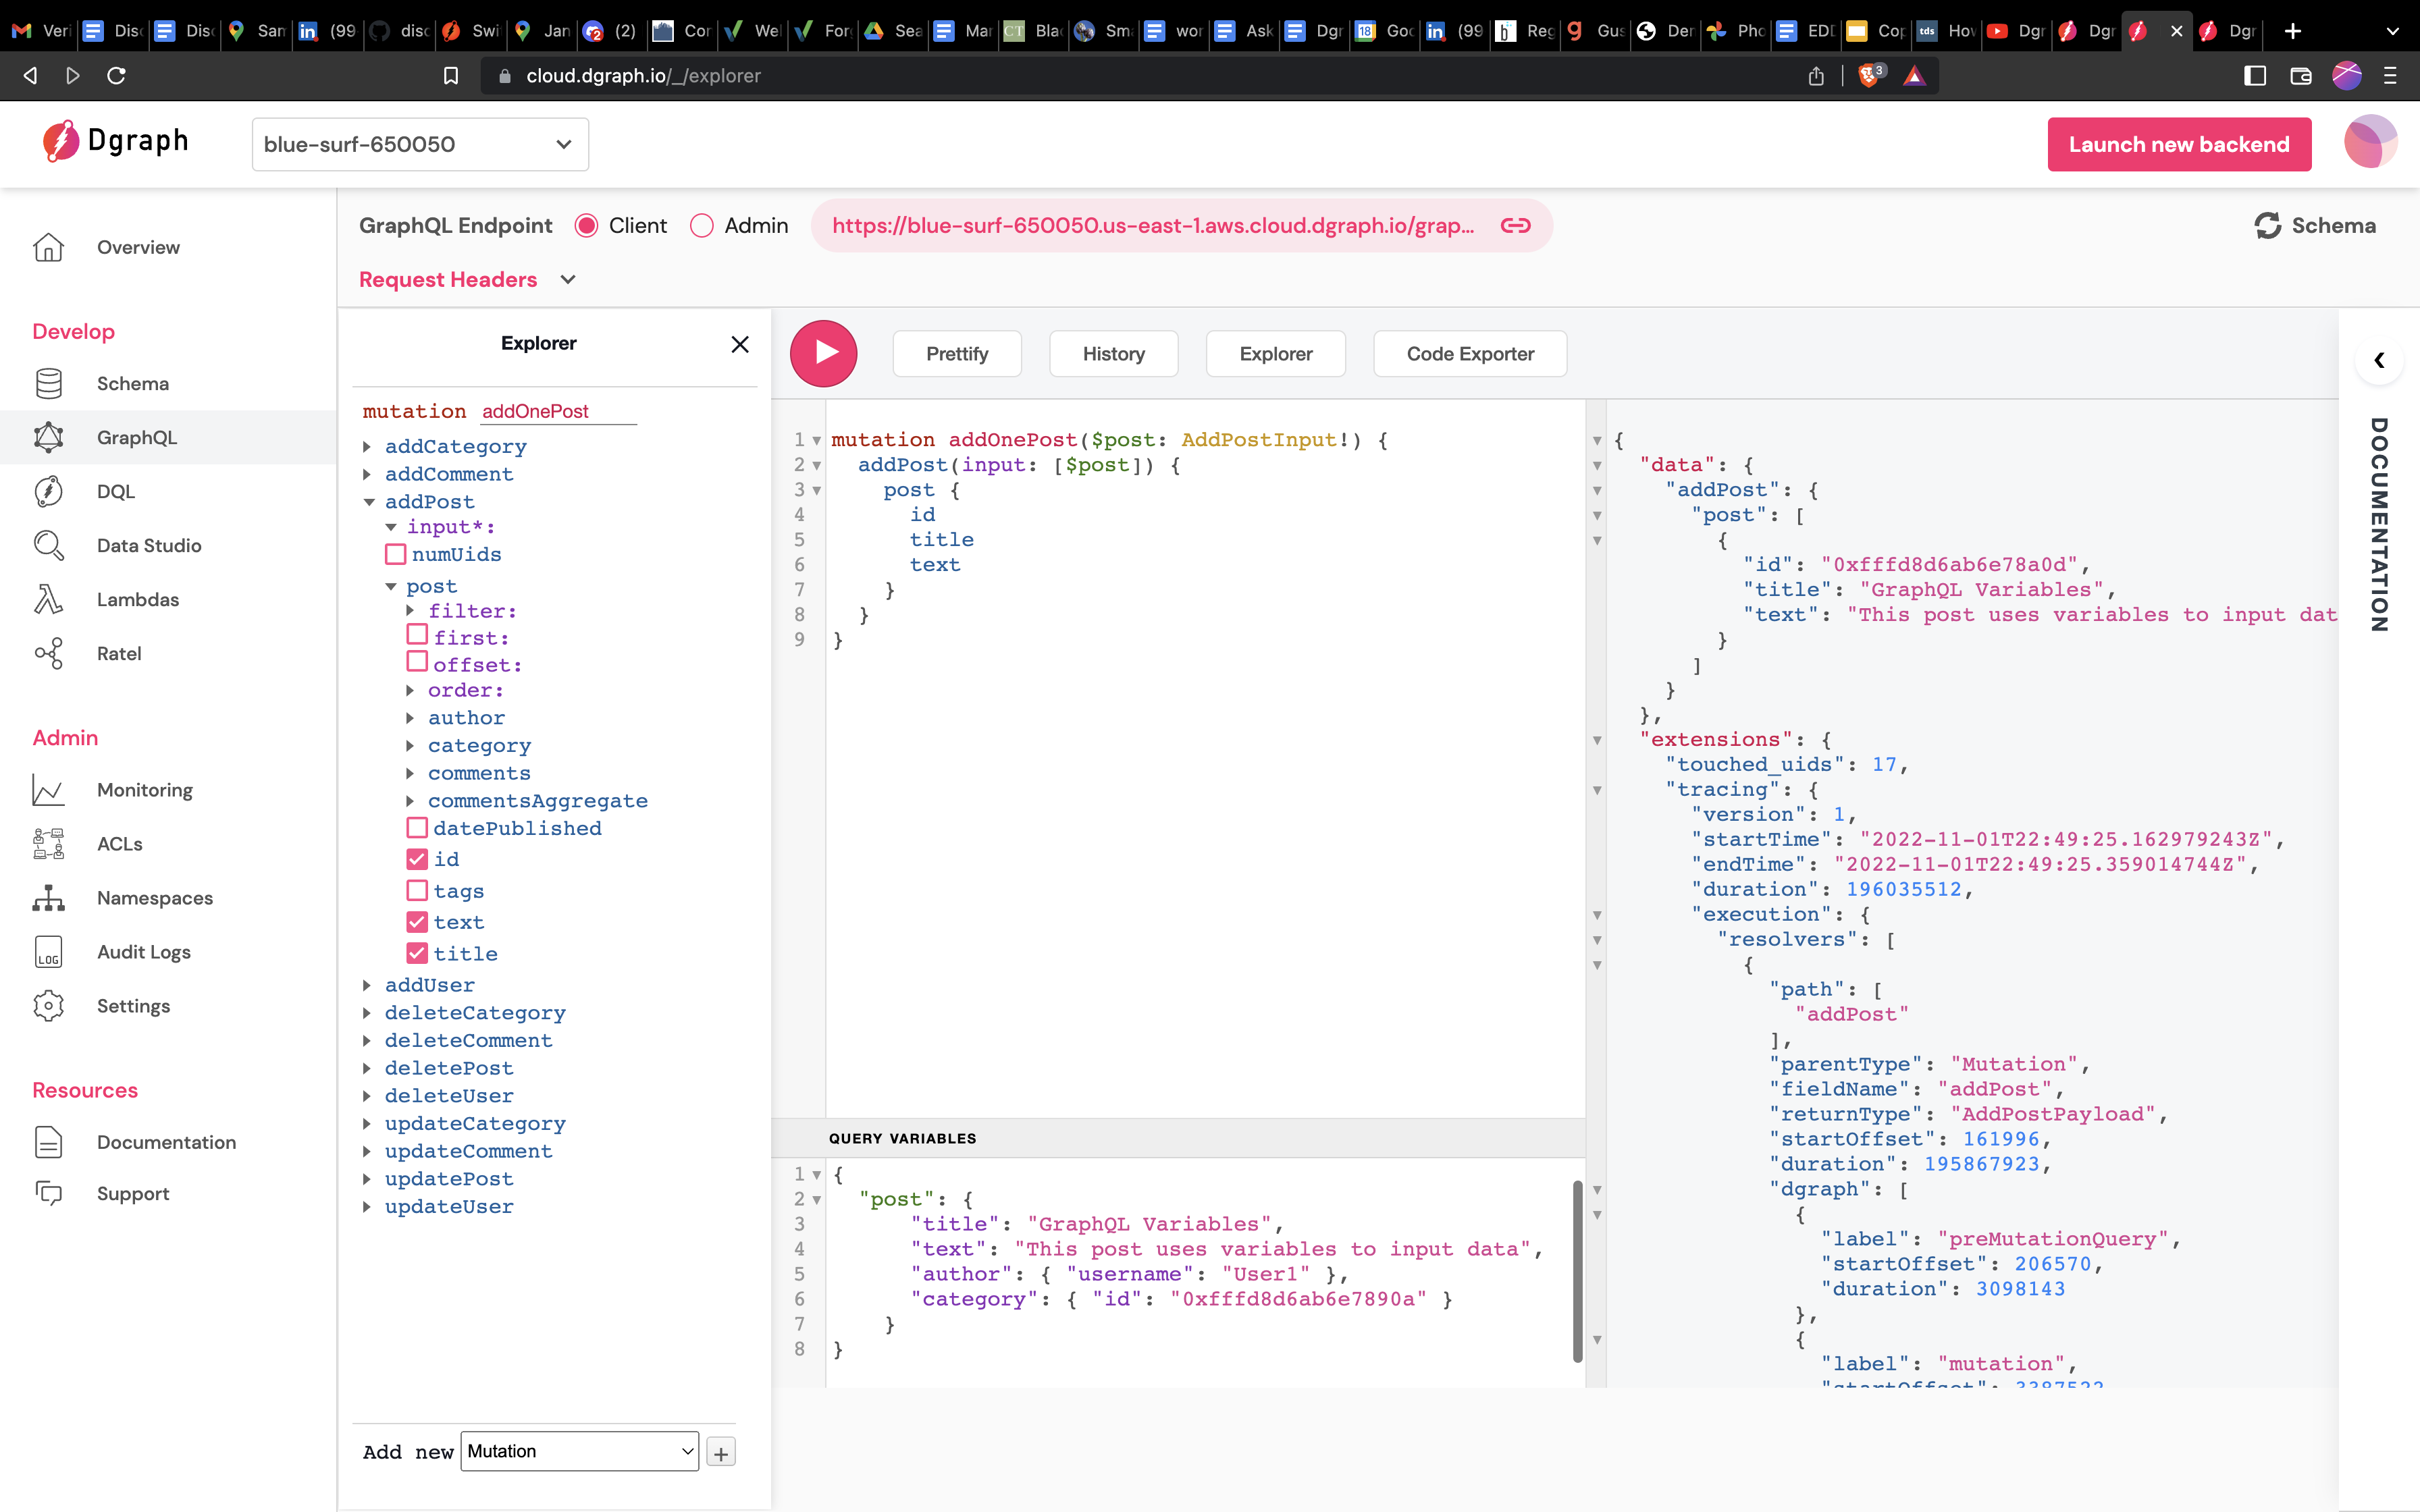Switch to the History tab

point(1113,353)
